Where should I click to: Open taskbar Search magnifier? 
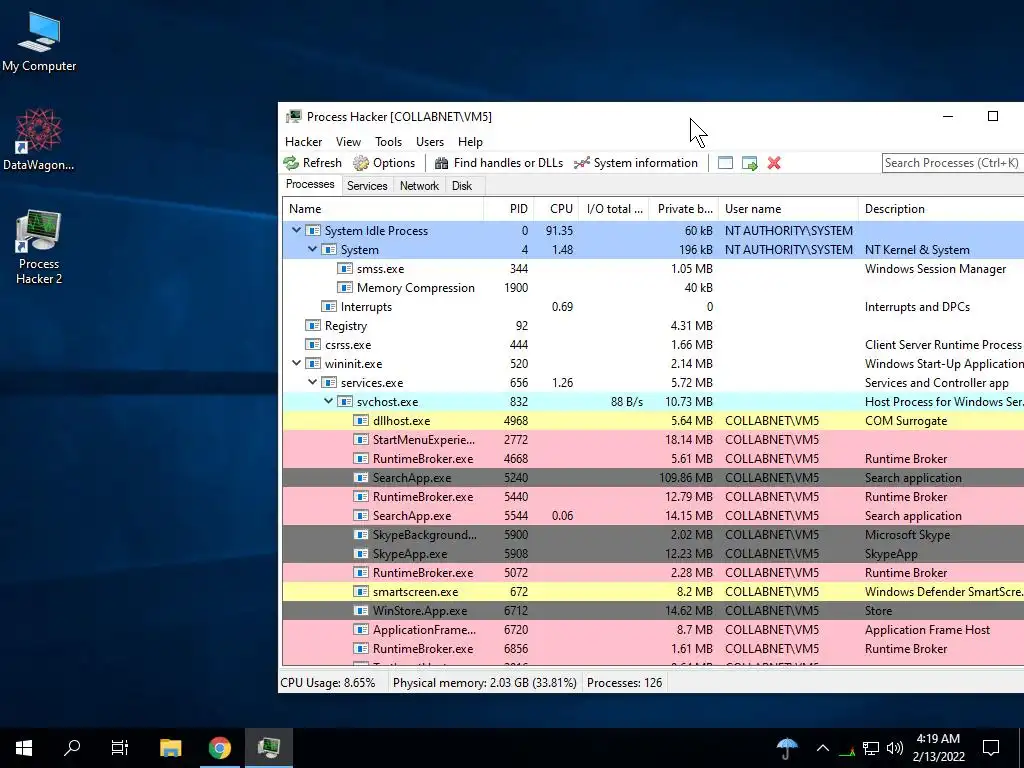[72, 747]
